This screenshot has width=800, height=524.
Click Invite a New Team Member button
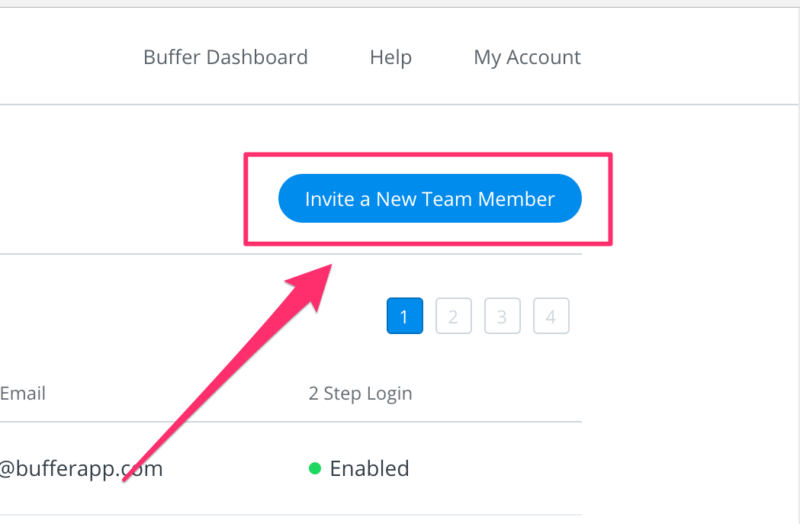pyautogui.click(x=429, y=198)
